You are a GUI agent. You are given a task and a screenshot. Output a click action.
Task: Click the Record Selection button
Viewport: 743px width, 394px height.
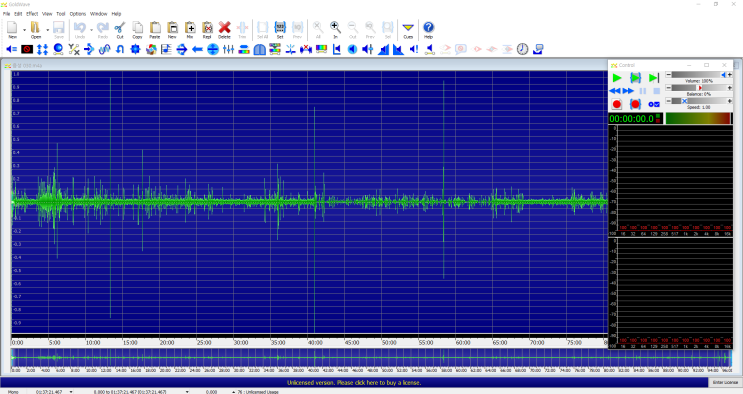point(635,104)
